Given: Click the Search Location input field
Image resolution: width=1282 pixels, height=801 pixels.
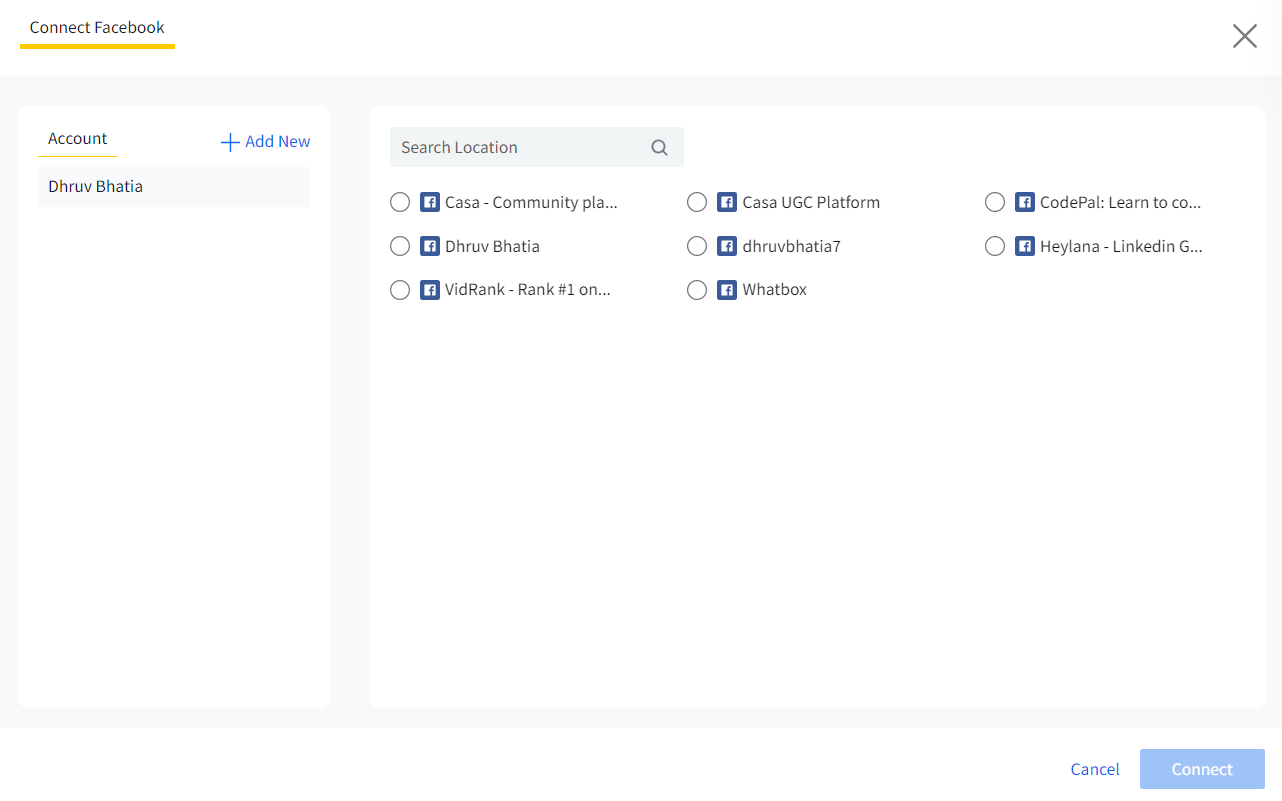Looking at the screenshot, I should (x=537, y=147).
